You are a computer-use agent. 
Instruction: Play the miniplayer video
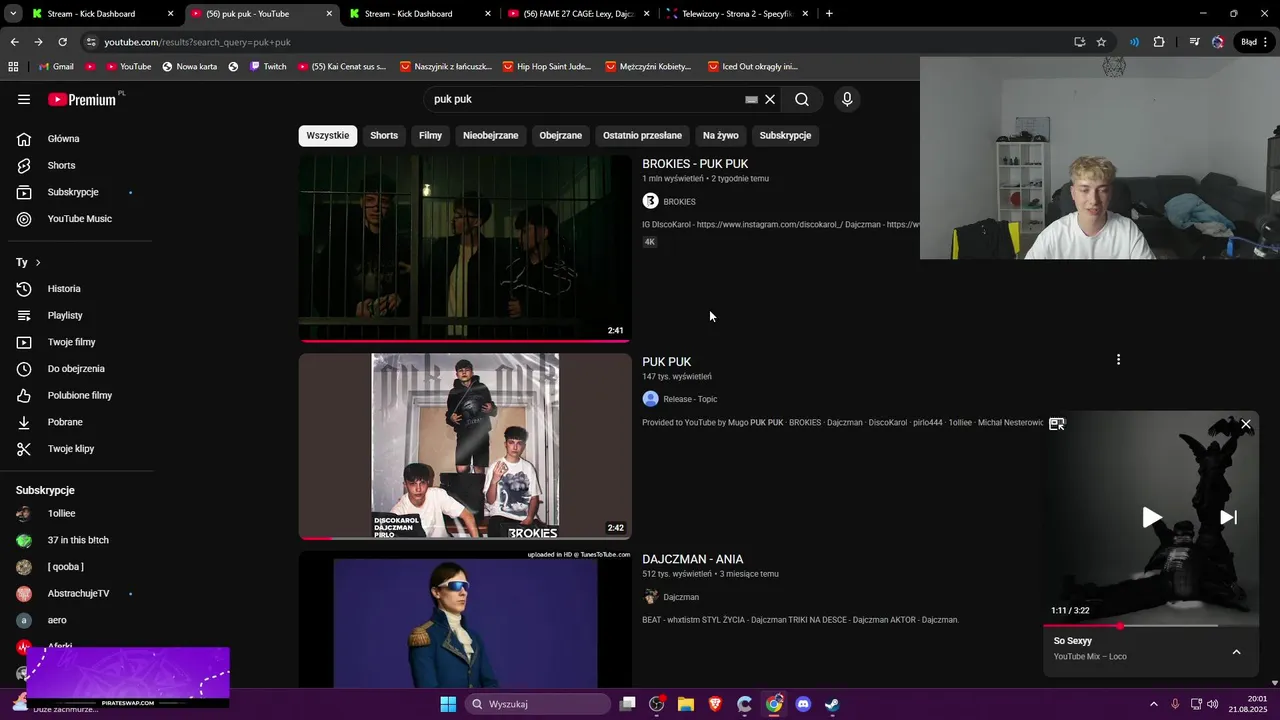1152,517
